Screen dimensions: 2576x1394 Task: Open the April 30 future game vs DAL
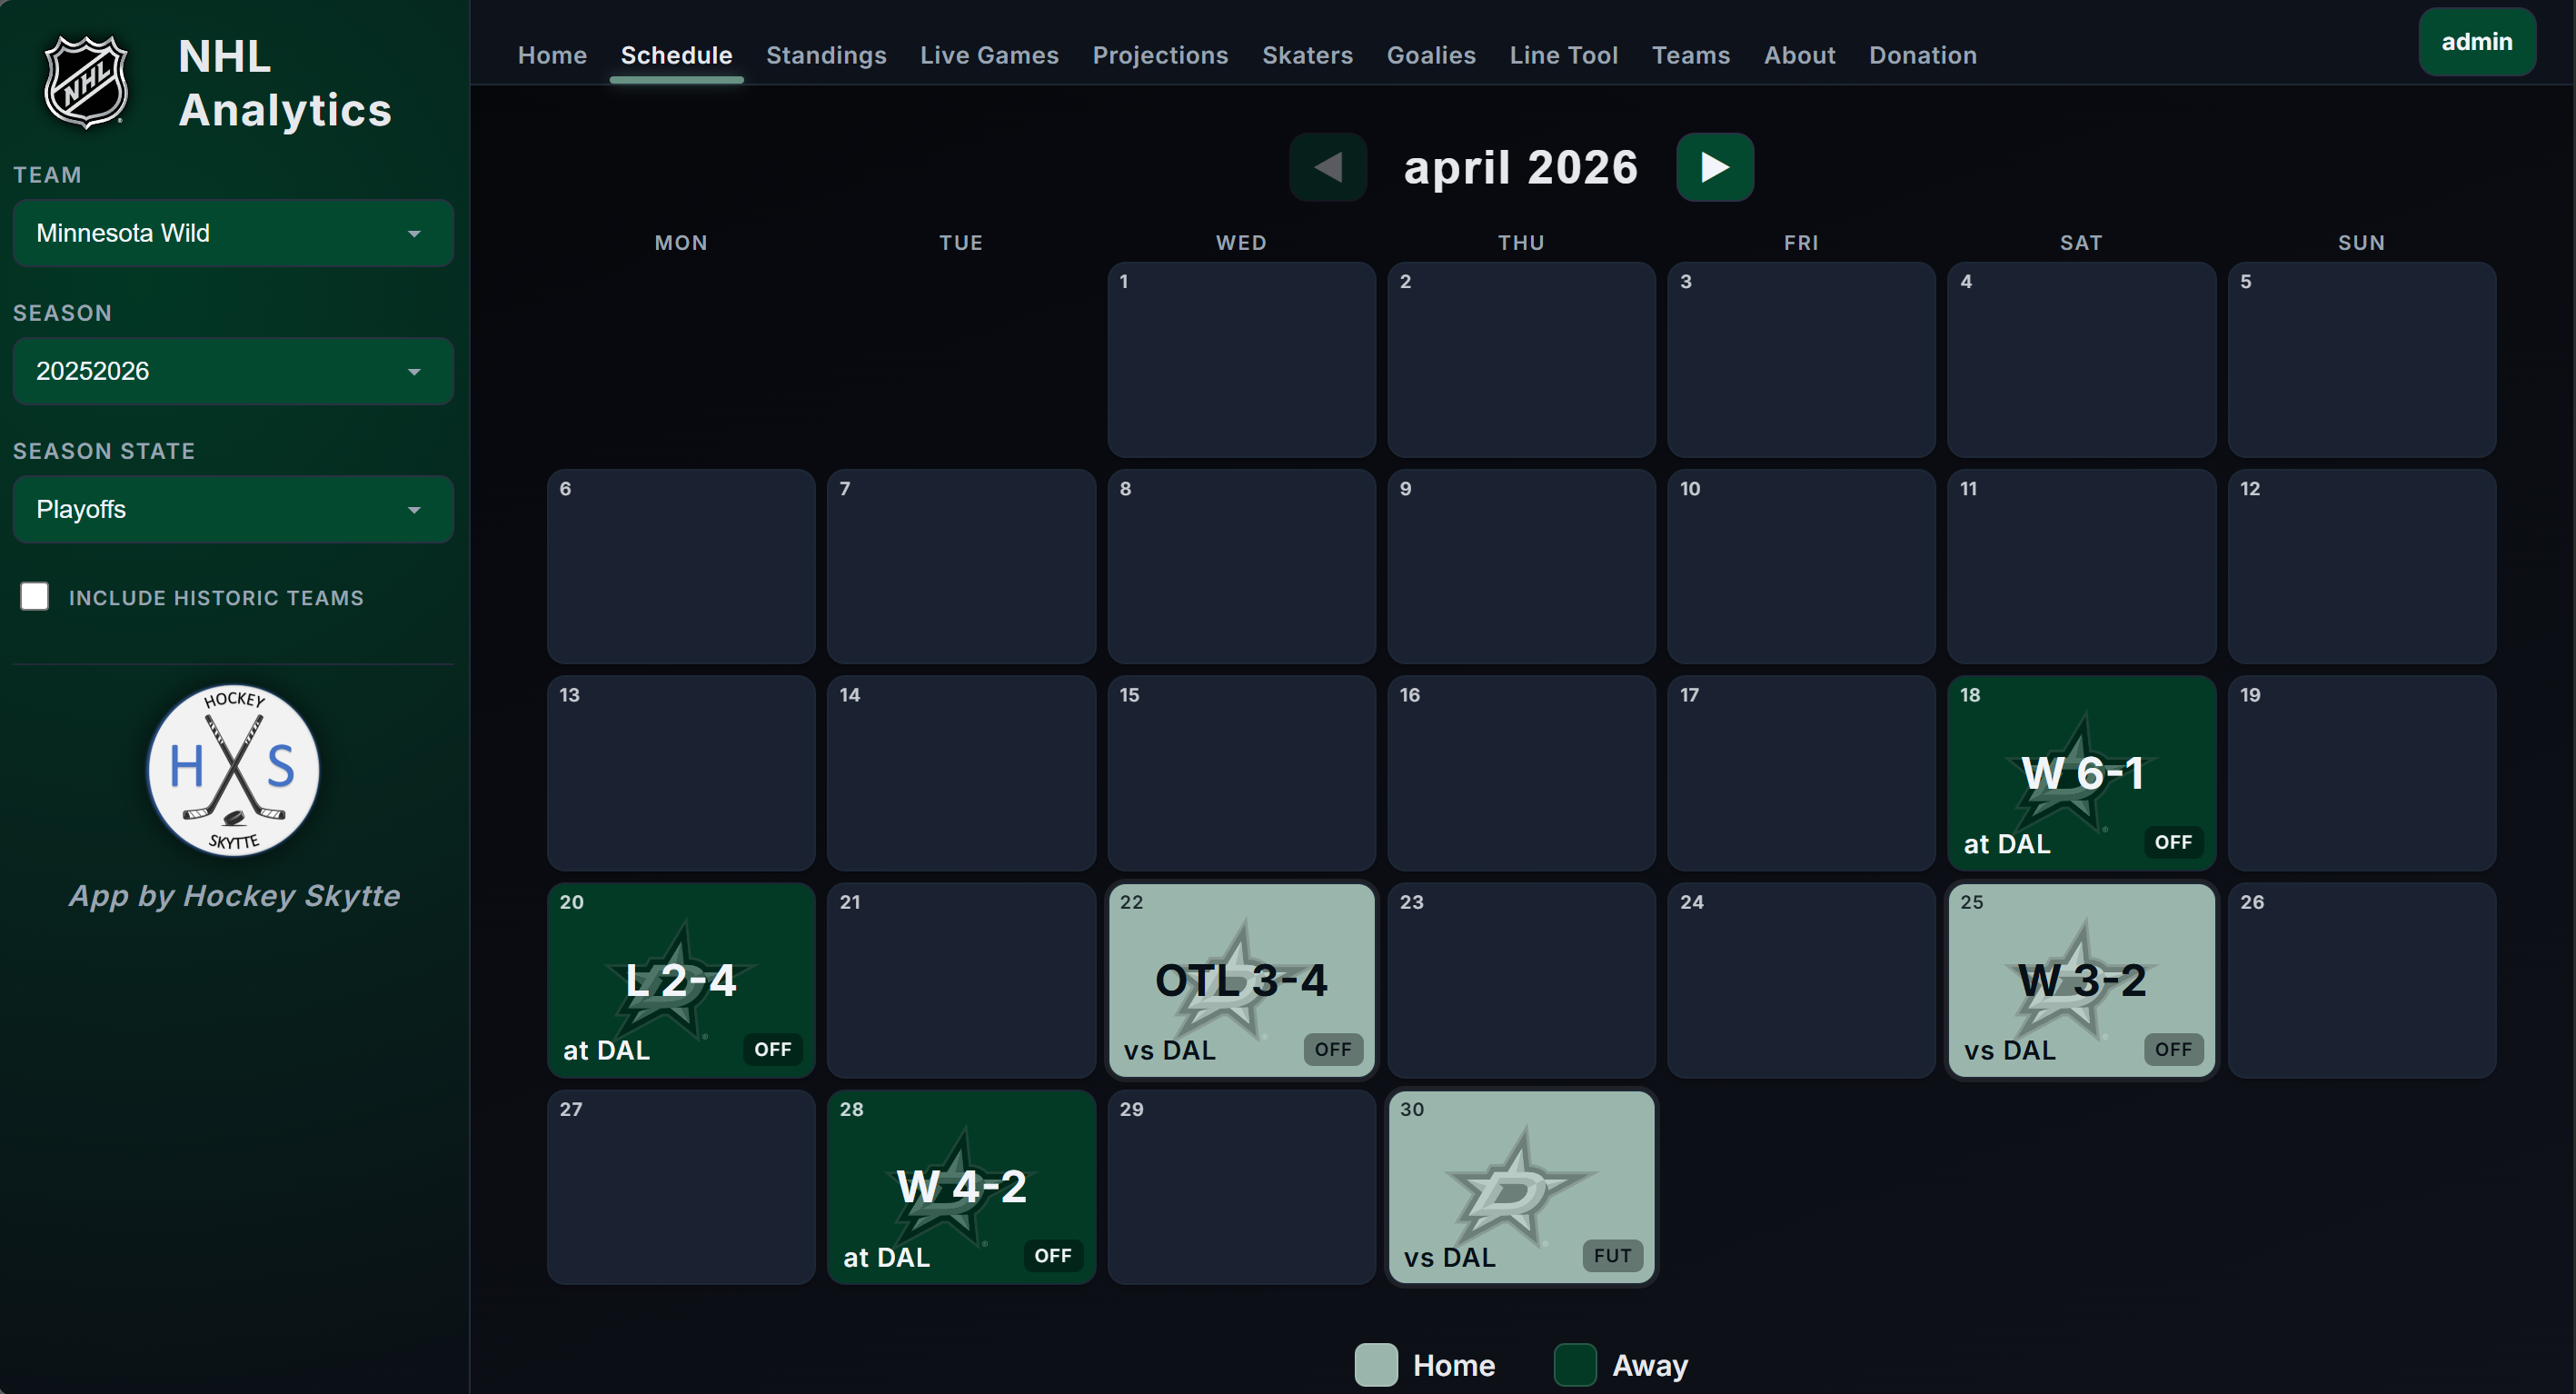coord(1520,1187)
